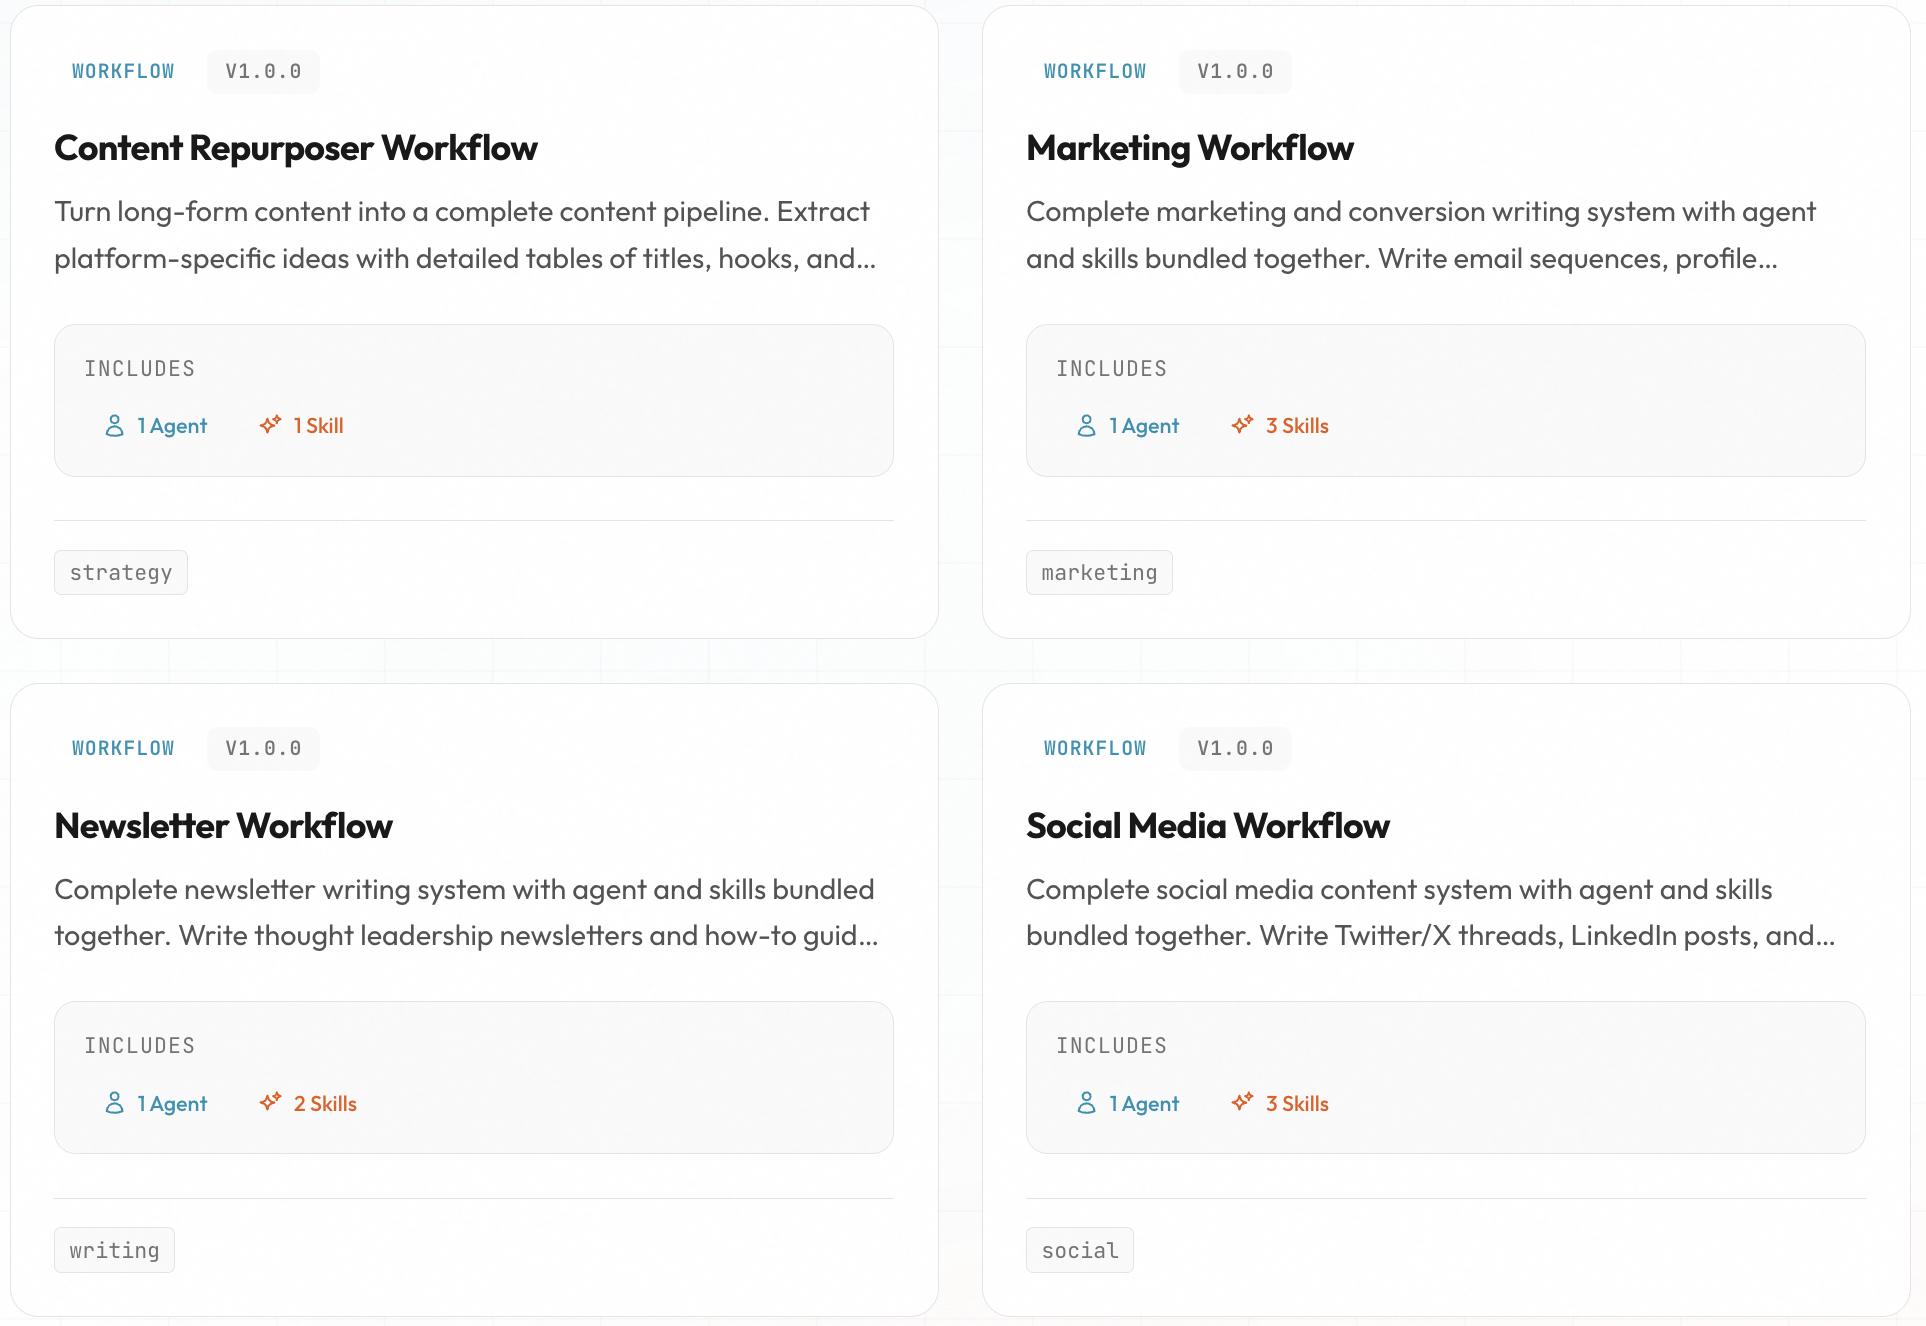Click the Skills sparkle icon in Marketing Workflow
1926x1326 pixels.
(x=1242, y=424)
